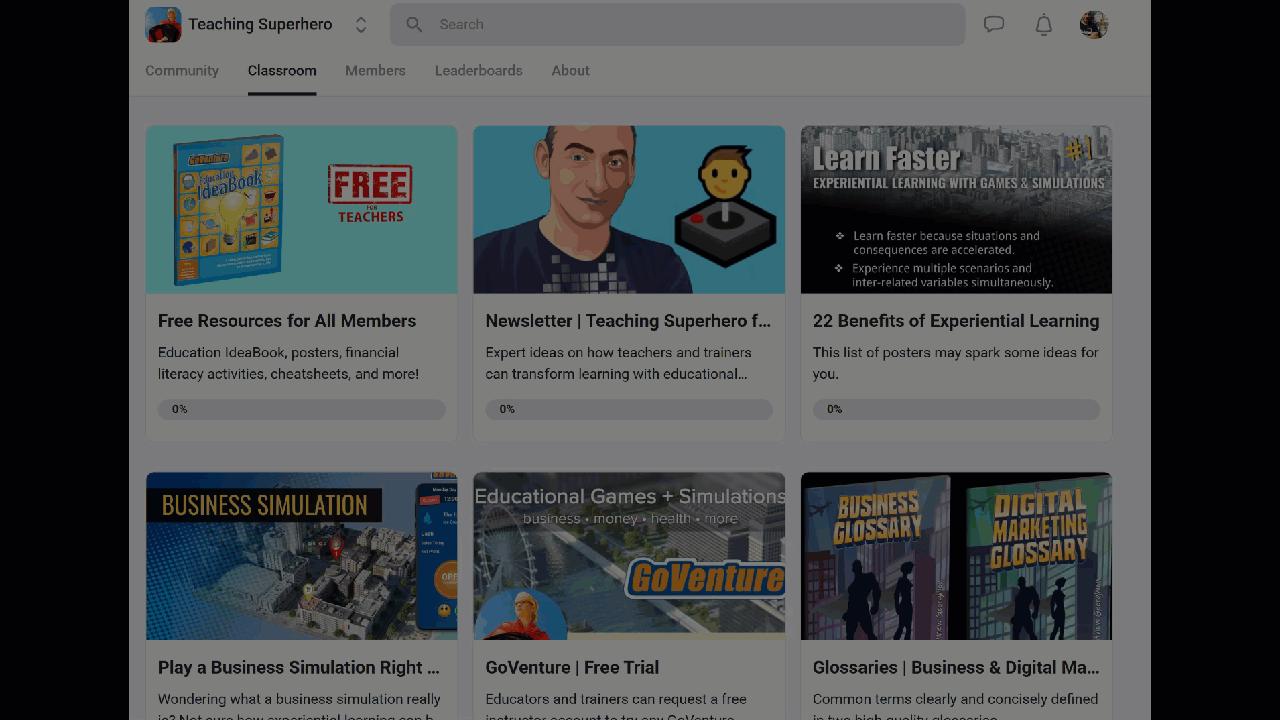The image size is (1280, 720).
Task: Click 'This list of posters' description
Action: pos(956,363)
